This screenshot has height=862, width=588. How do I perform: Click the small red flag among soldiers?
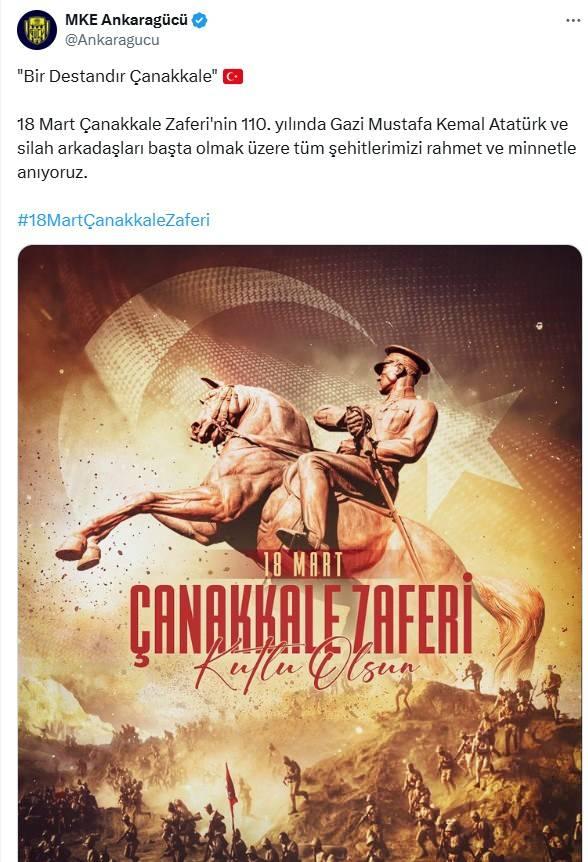(231, 785)
